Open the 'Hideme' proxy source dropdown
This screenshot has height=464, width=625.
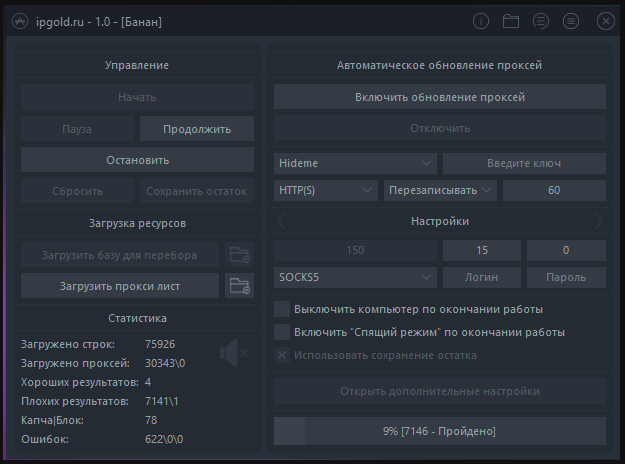355,163
